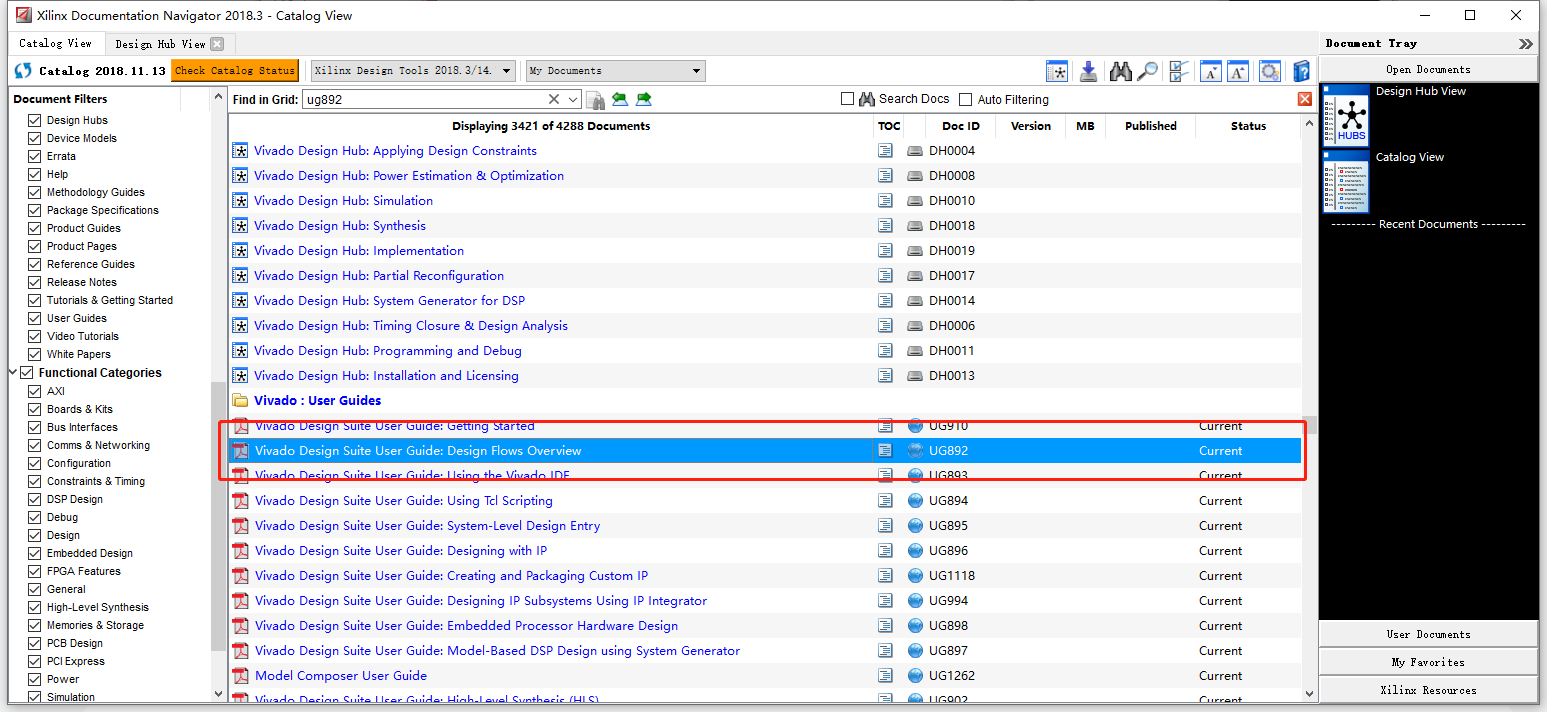Switch to the Catalog View tab
Screen dimensions: 1547x712
point(56,44)
